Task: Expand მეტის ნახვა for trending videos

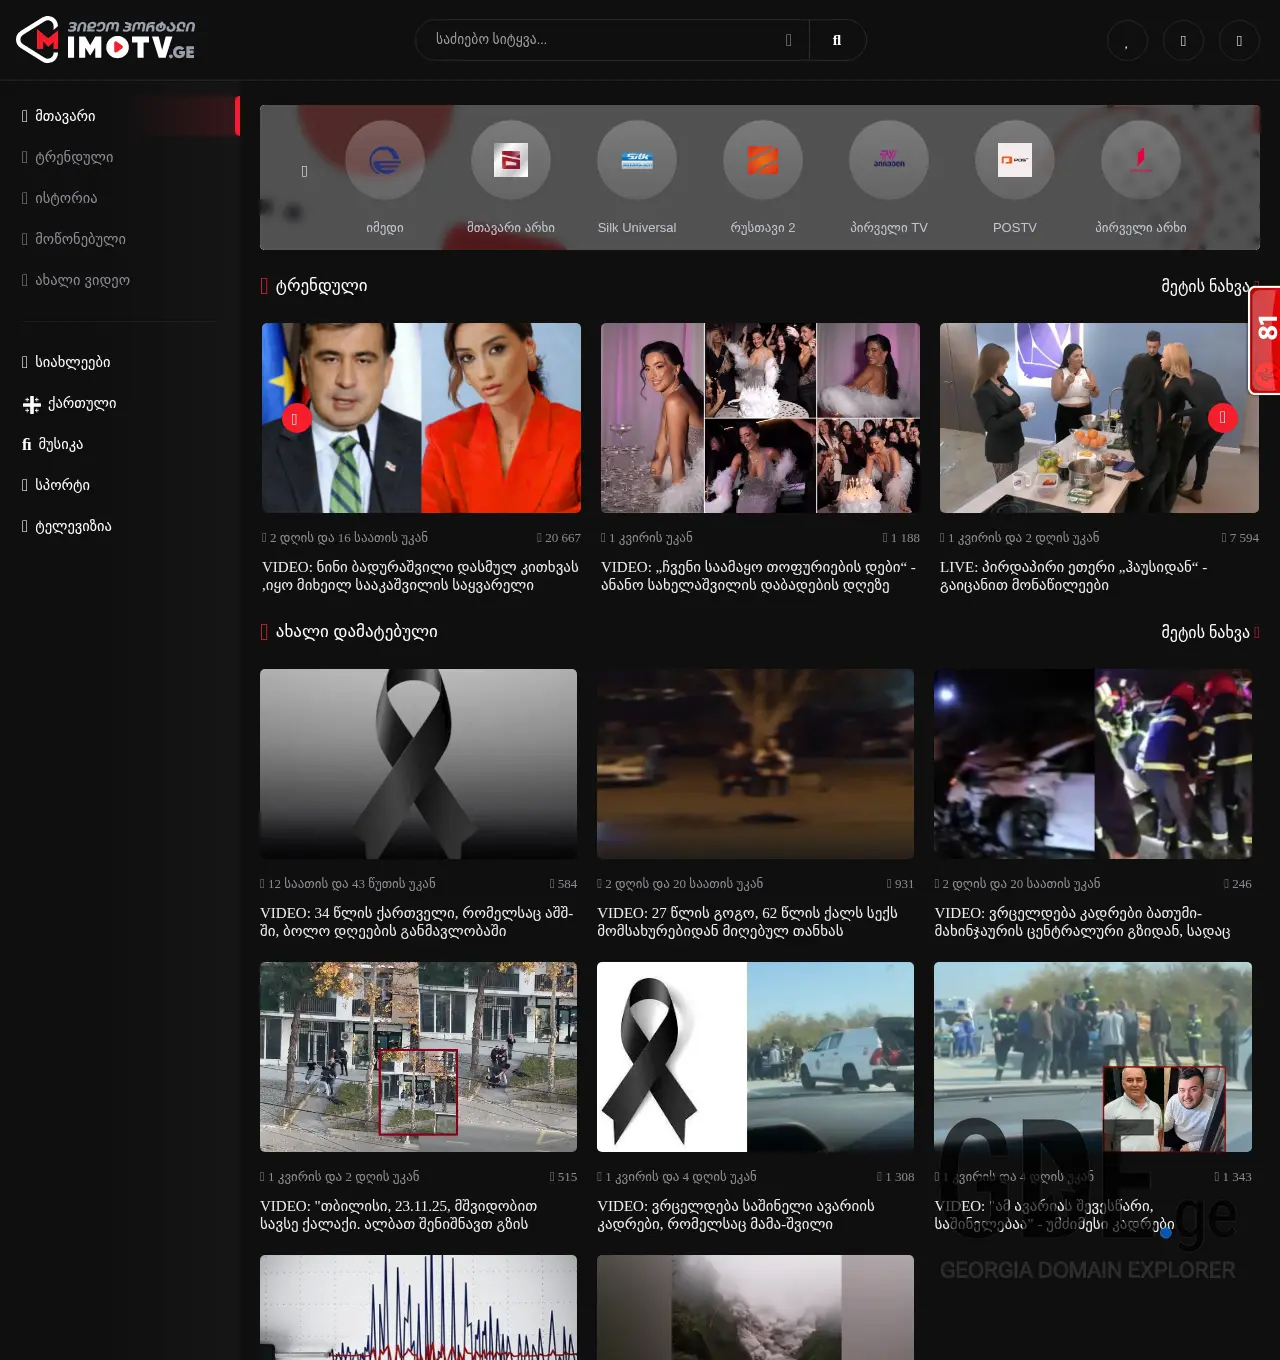Action: click(1206, 285)
